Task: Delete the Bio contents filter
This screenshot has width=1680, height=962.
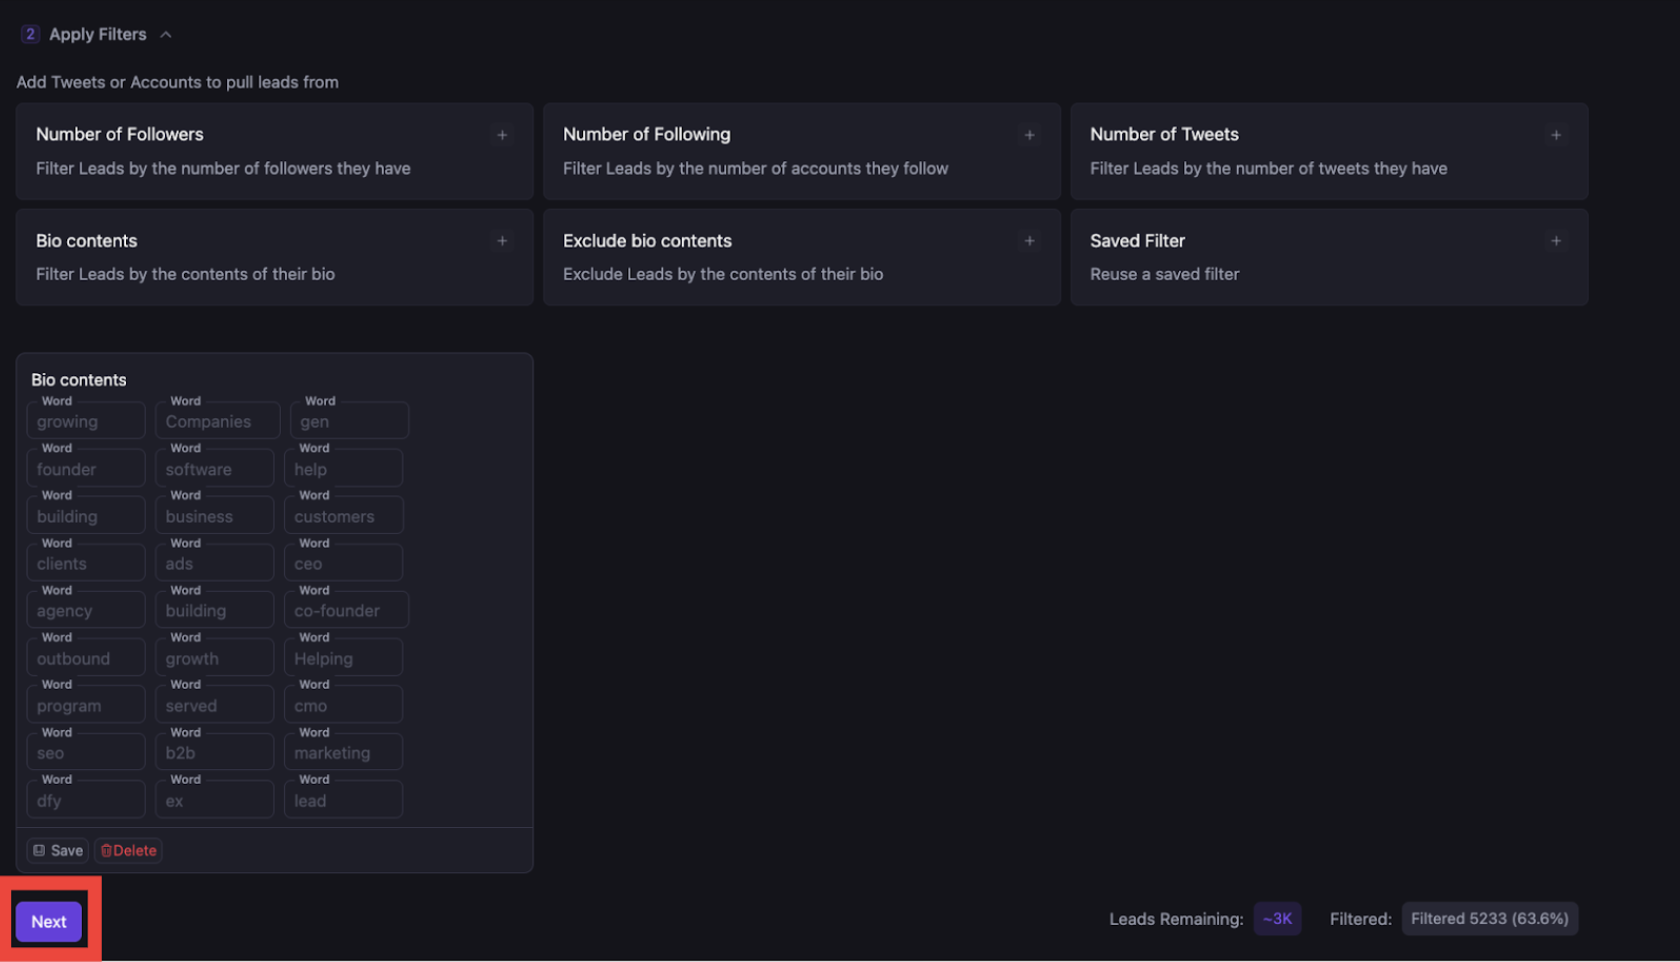Action: pyautogui.click(x=129, y=851)
